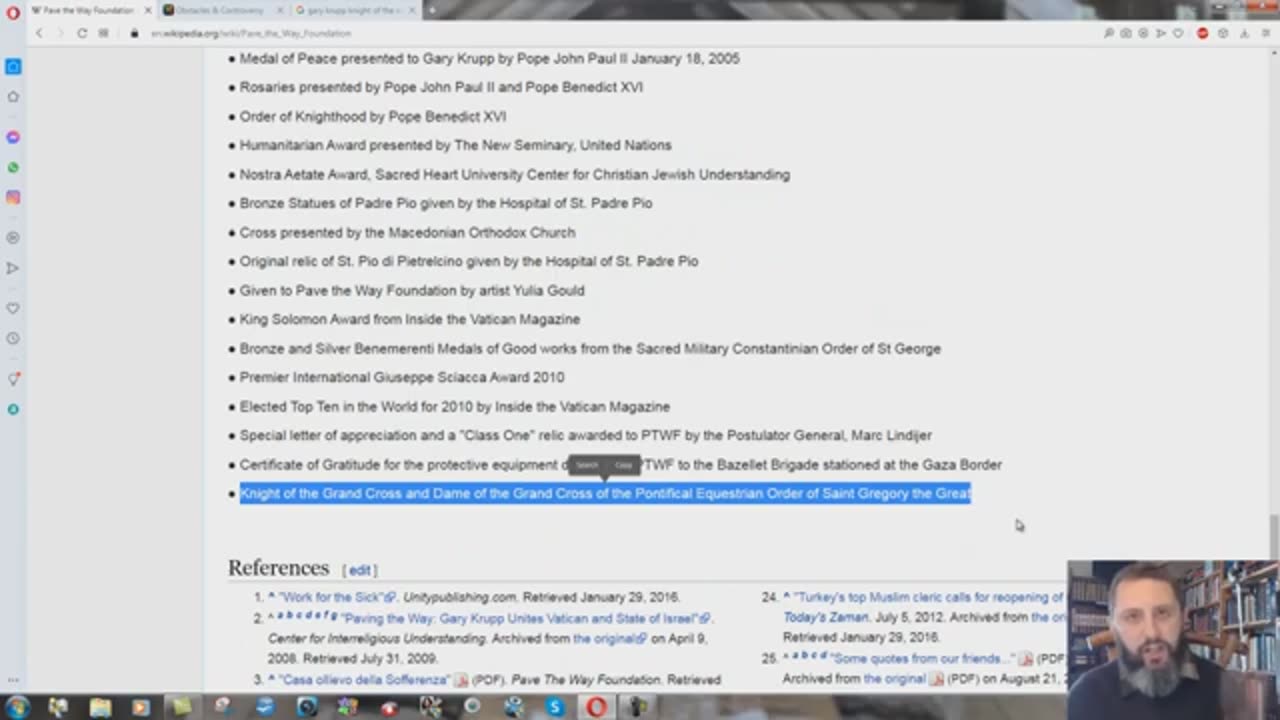Click the address bar URL
The image size is (1280, 720).
[x=250, y=33]
